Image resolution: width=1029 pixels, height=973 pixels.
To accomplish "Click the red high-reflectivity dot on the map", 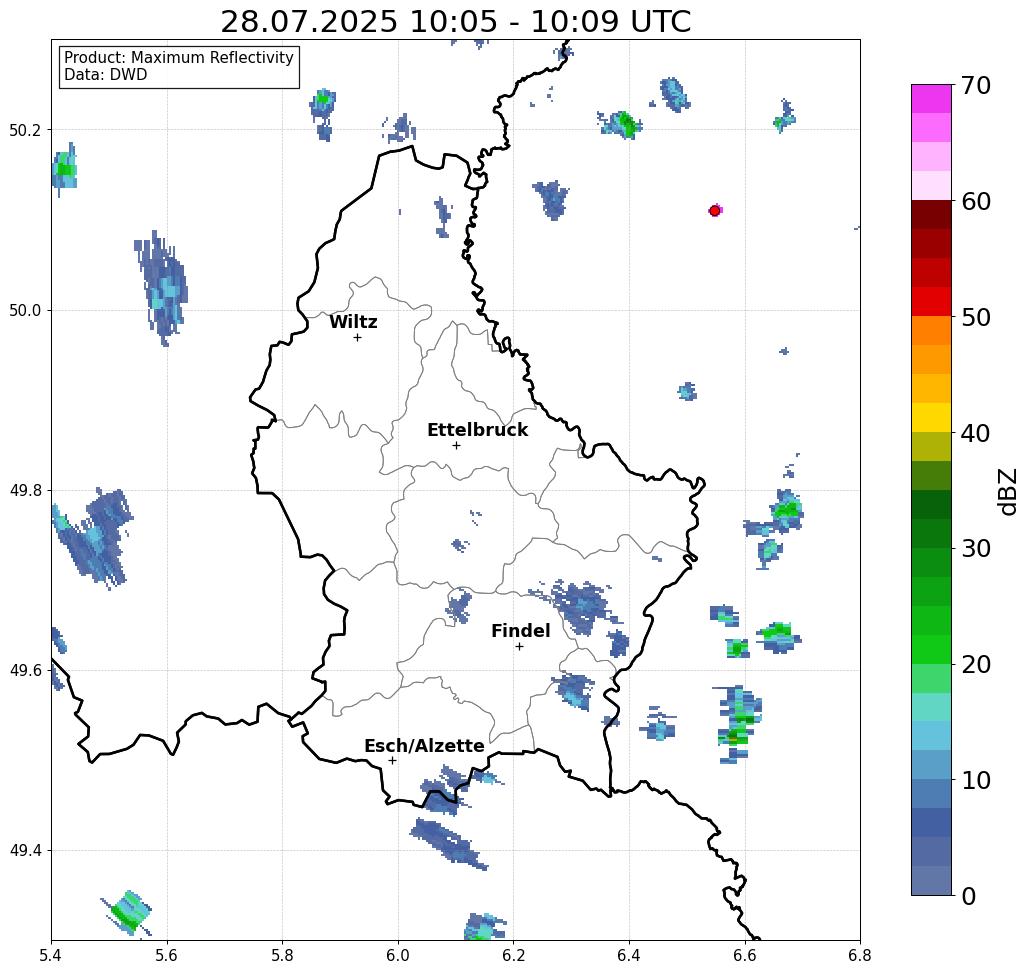I will [x=715, y=211].
